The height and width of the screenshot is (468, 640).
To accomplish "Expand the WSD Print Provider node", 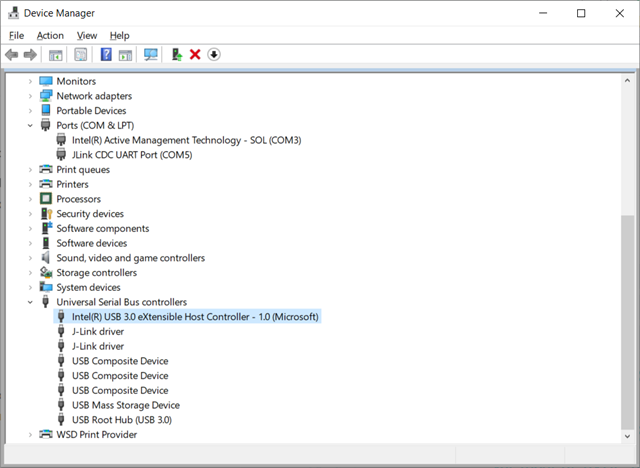I will 30,435.
